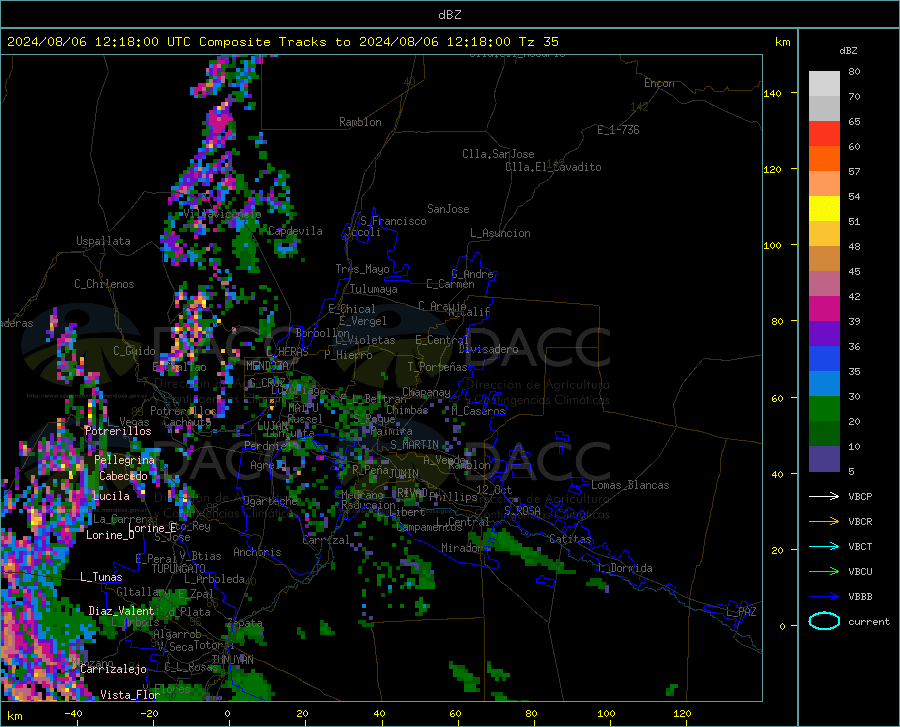The height and width of the screenshot is (727, 900).
Task: Click the 'Divisadero' map label
Action: pyautogui.click(x=488, y=349)
